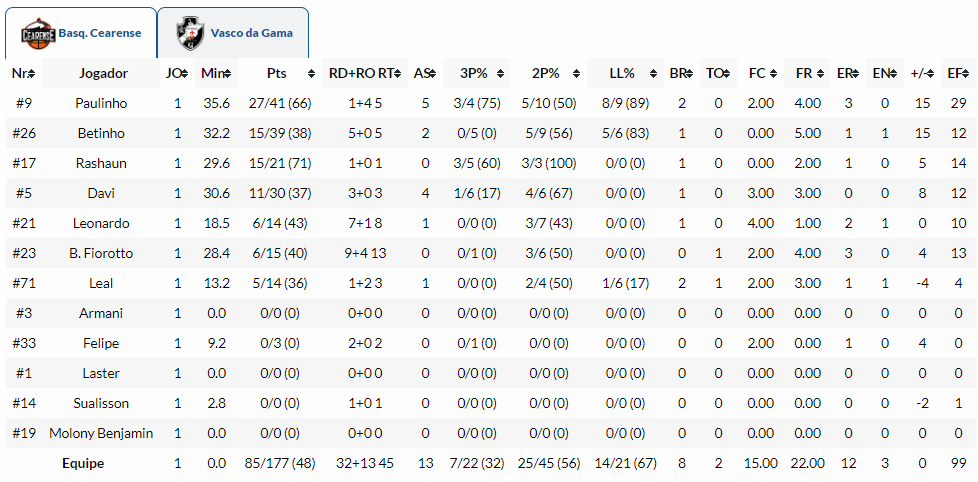Click the Jogador column header

(103, 73)
